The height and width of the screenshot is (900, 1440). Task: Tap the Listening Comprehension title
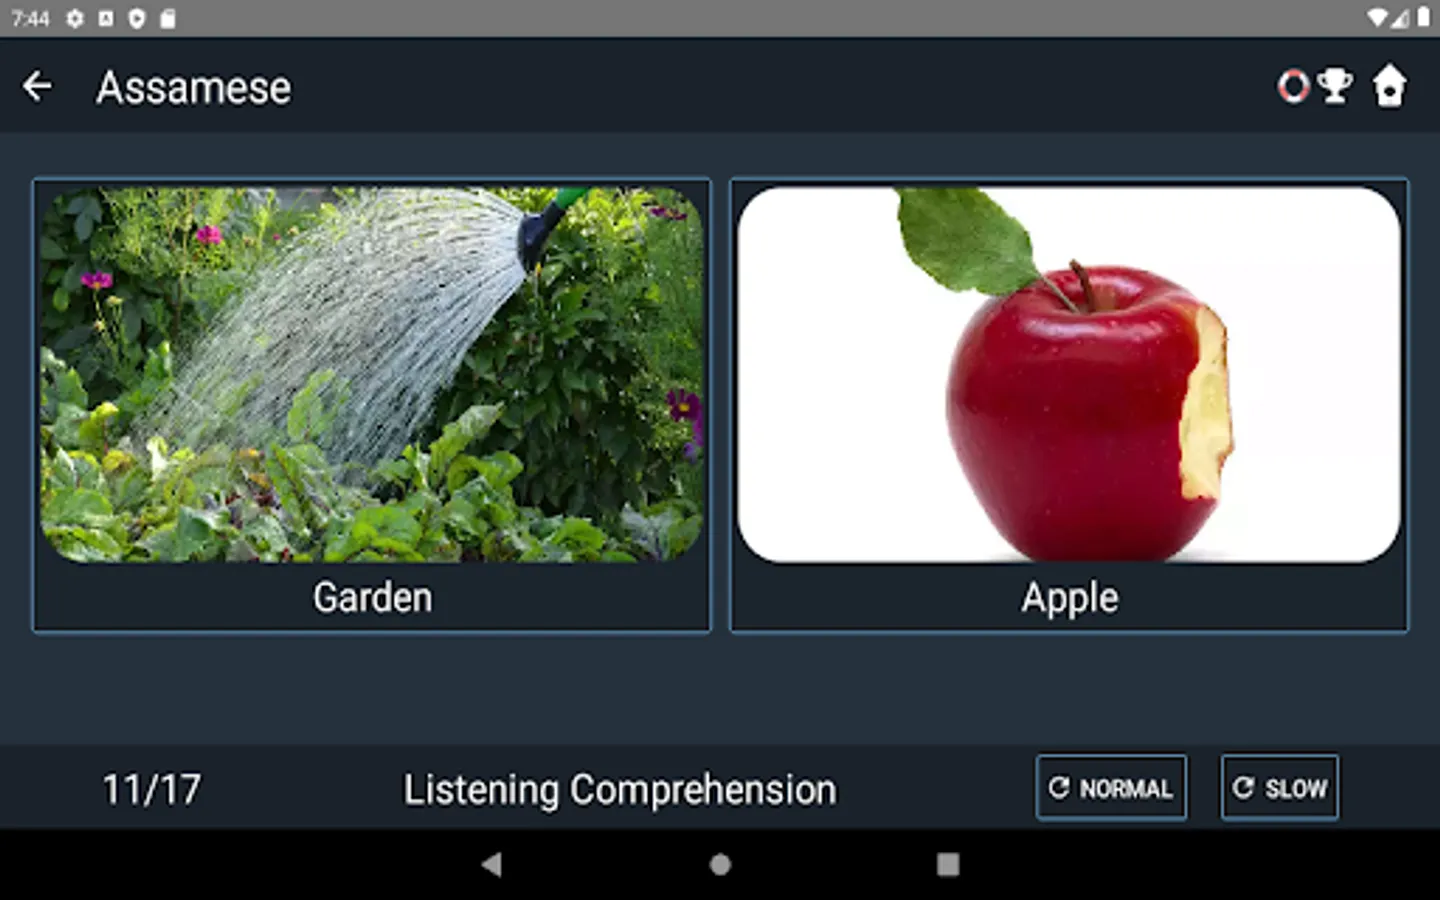[x=620, y=790]
